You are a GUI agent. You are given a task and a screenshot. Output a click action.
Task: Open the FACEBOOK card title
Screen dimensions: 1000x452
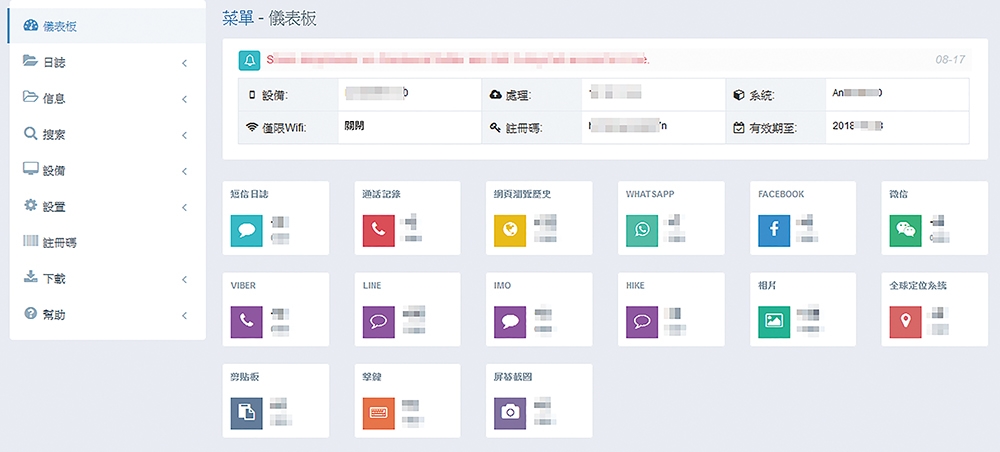point(781,194)
